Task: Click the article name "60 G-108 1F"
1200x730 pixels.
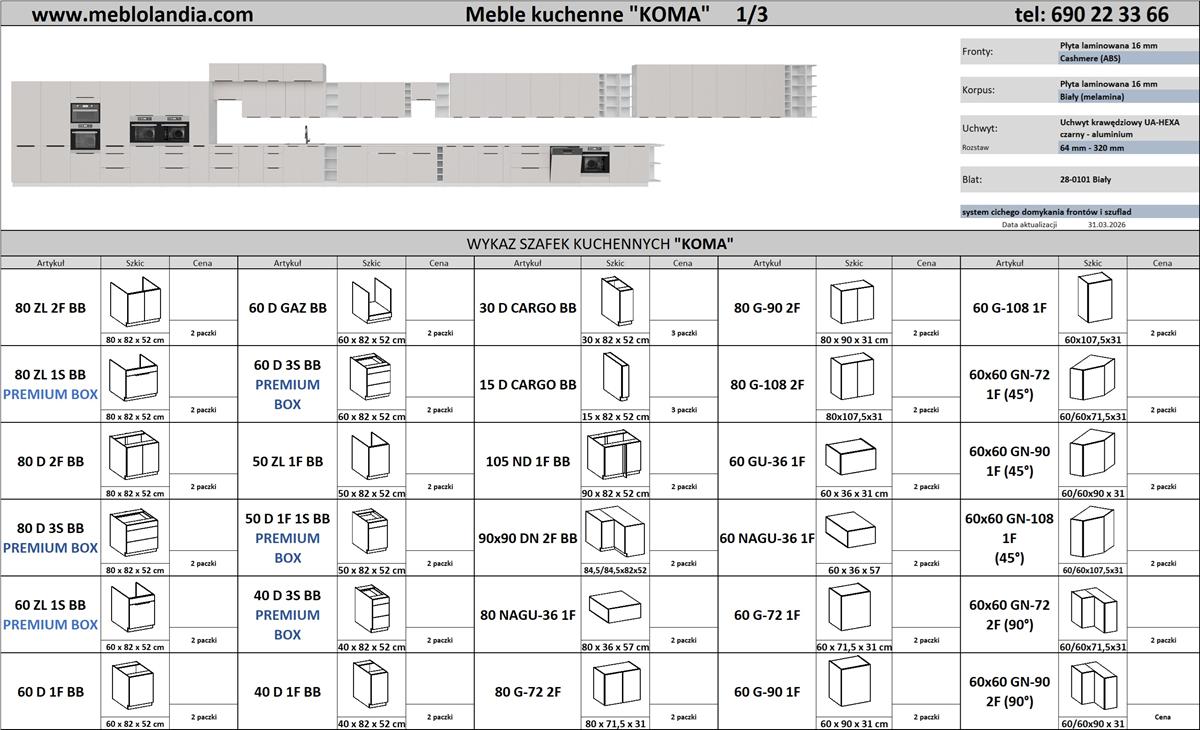Action: coord(1009,308)
